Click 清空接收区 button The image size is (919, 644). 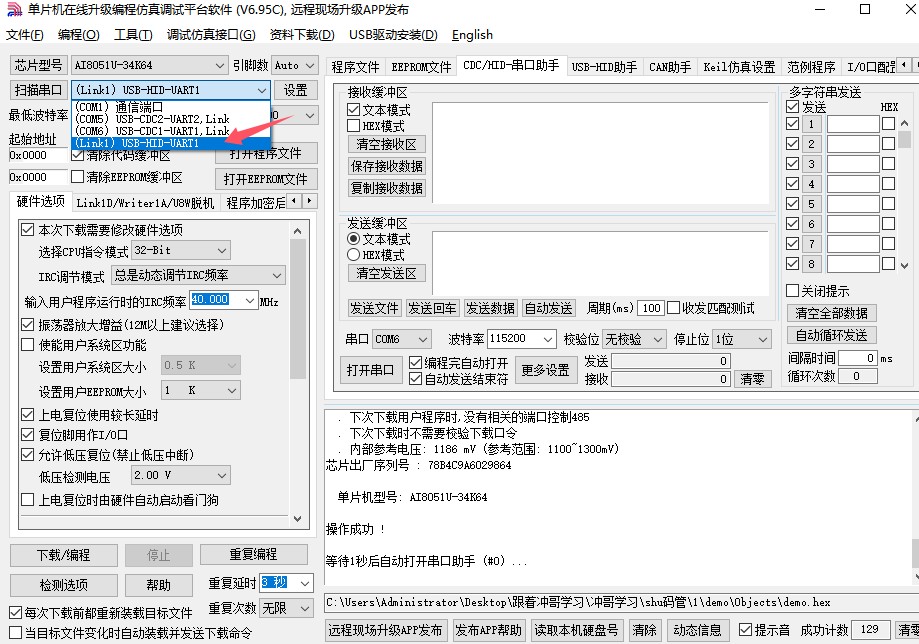pos(386,144)
